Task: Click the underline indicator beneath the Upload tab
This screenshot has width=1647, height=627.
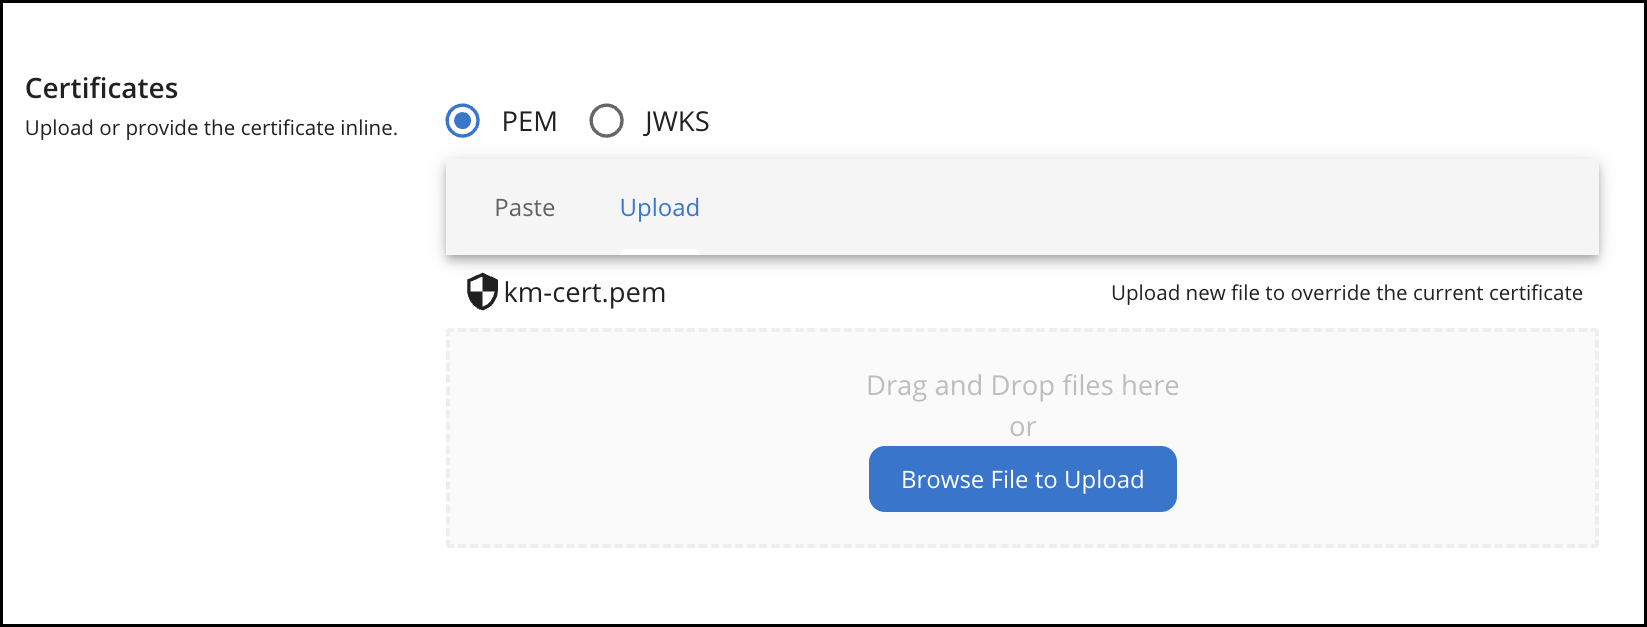Action: click(659, 251)
